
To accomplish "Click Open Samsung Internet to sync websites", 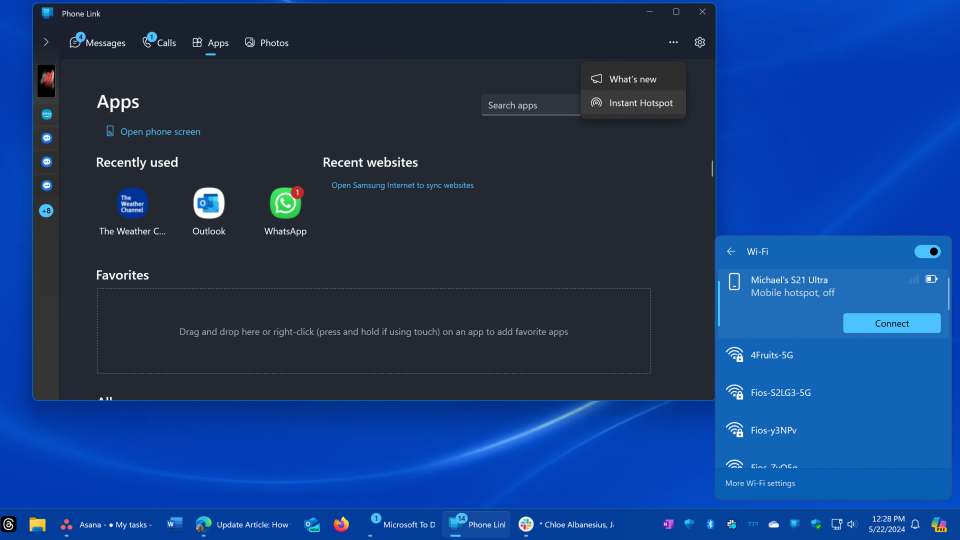I will pyautogui.click(x=402, y=185).
